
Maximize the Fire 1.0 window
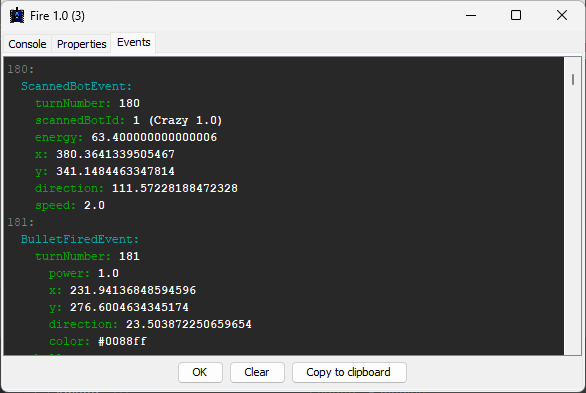click(x=516, y=16)
